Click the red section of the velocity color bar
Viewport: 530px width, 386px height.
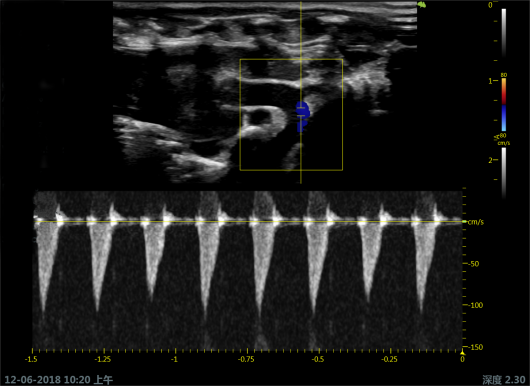504,92
